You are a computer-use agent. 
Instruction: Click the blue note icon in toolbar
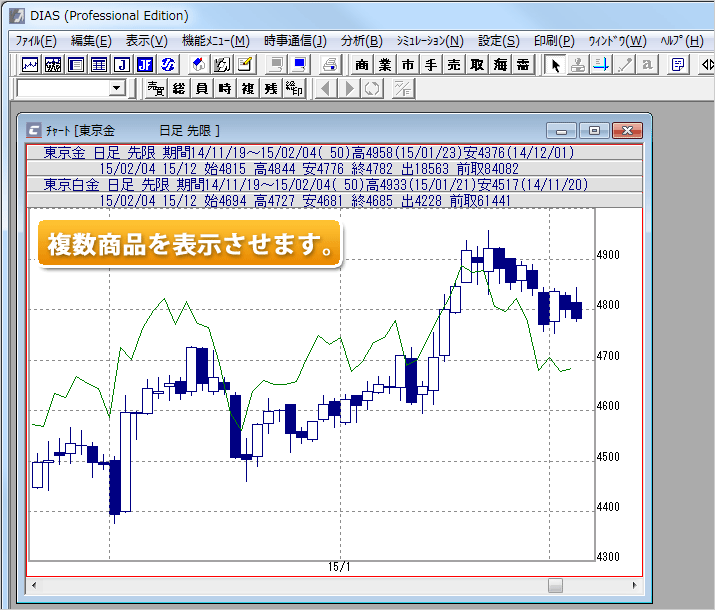[677, 65]
